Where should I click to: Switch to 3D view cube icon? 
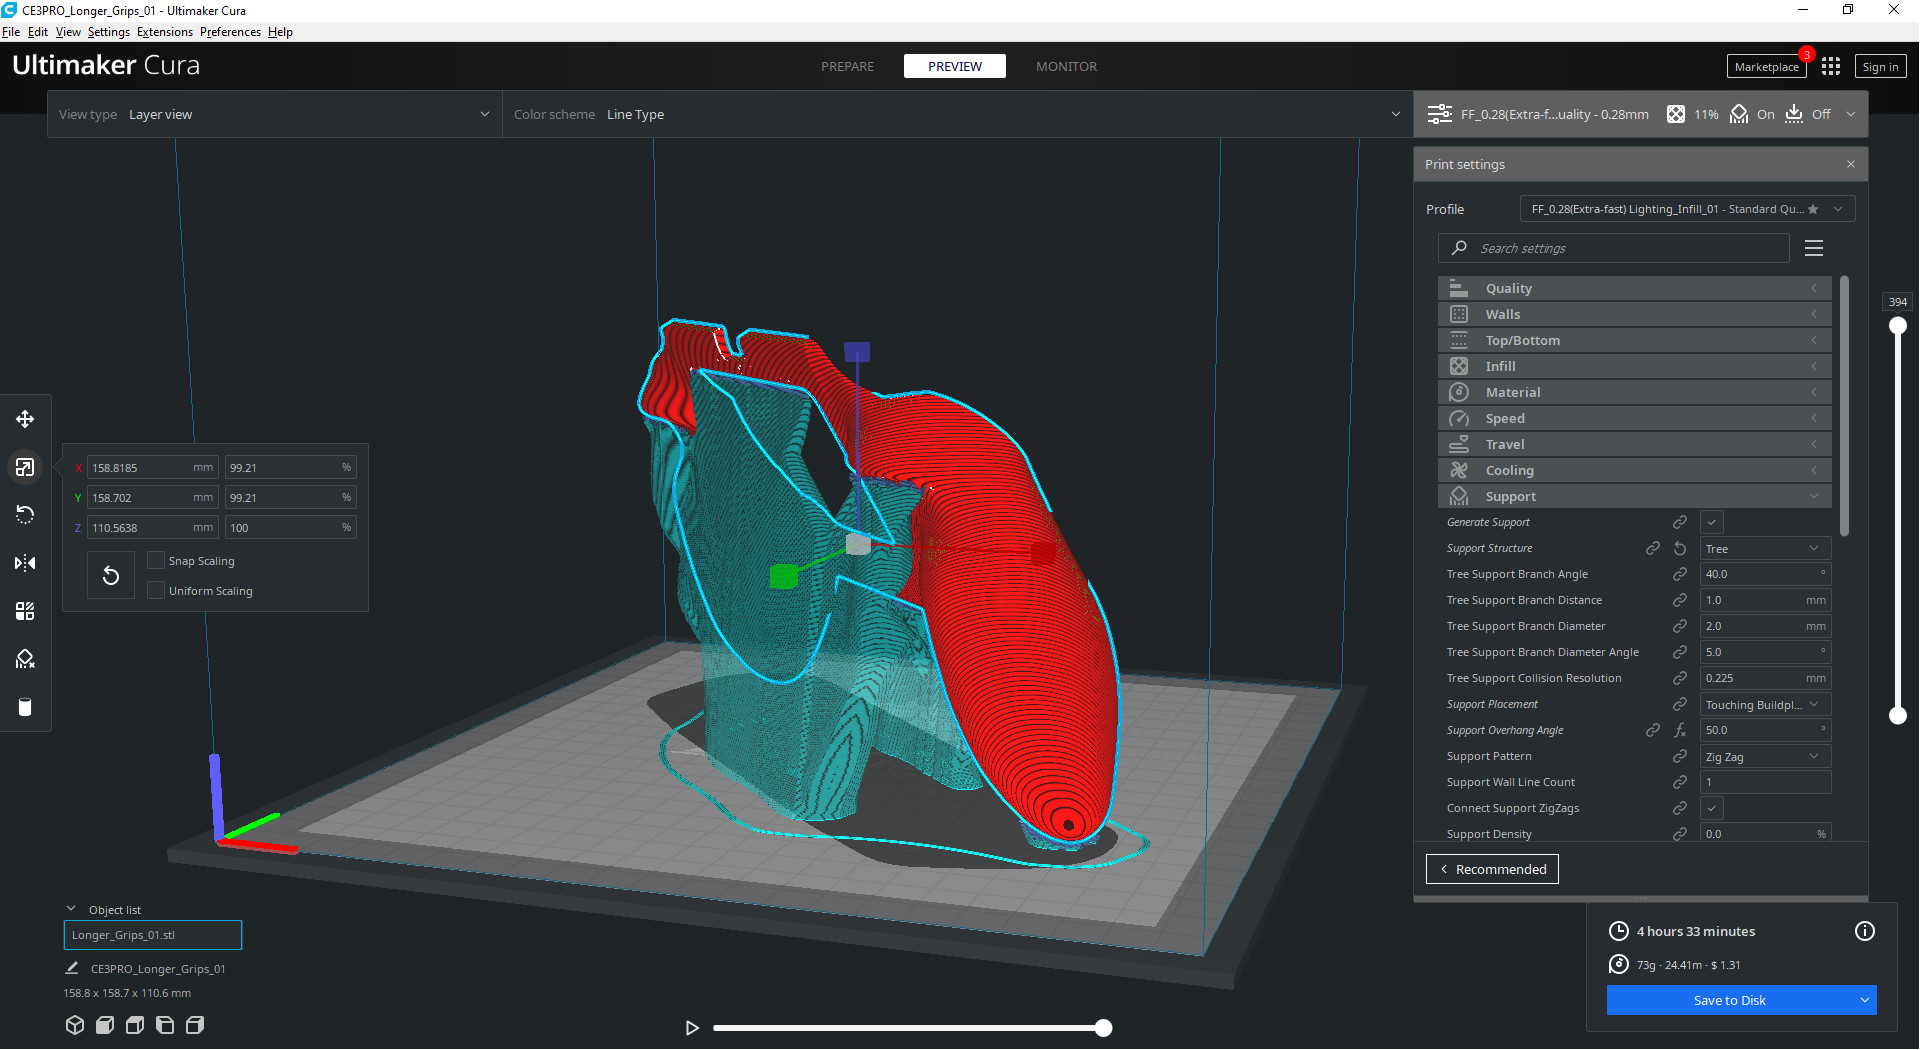coord(75,1025)
